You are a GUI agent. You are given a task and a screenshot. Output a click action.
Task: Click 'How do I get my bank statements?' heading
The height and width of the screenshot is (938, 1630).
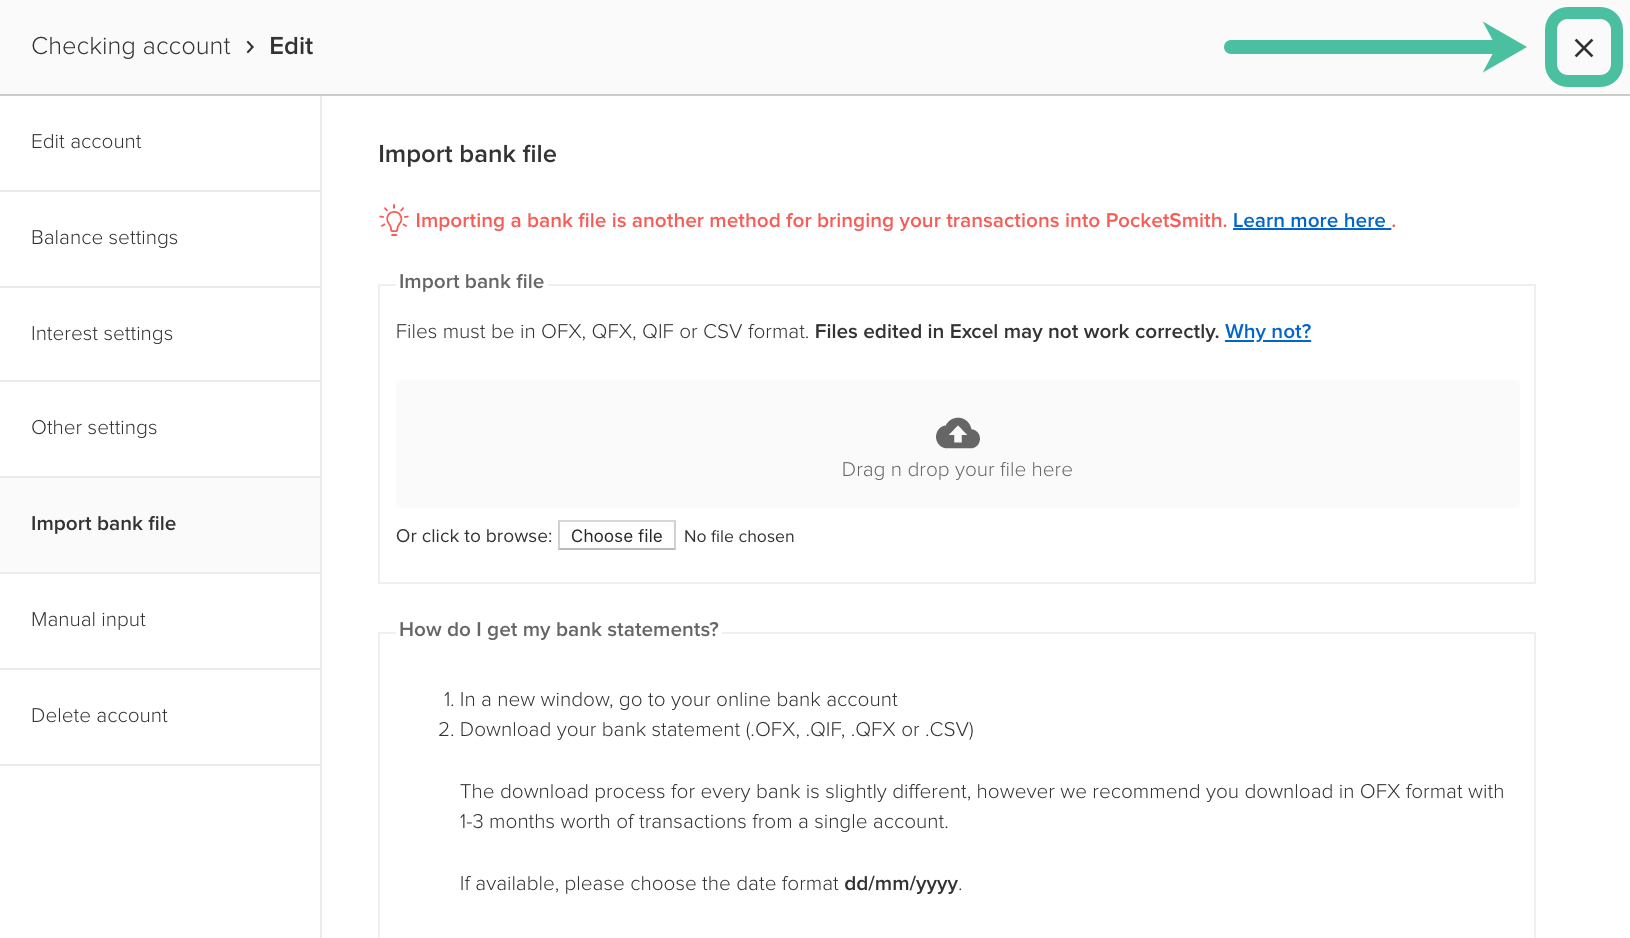coord(558,629)
